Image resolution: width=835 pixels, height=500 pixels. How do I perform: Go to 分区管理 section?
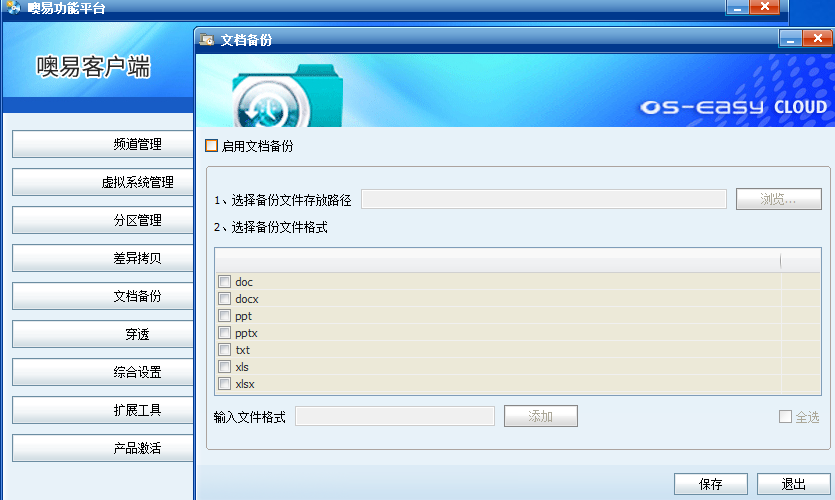pos(102,220)
